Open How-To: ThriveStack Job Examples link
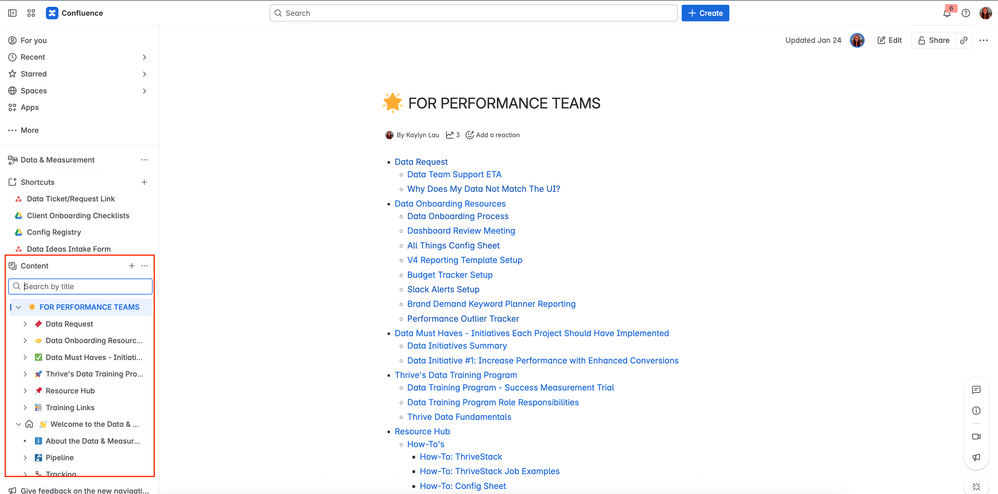Screen dimensions: 998x494 489,472
